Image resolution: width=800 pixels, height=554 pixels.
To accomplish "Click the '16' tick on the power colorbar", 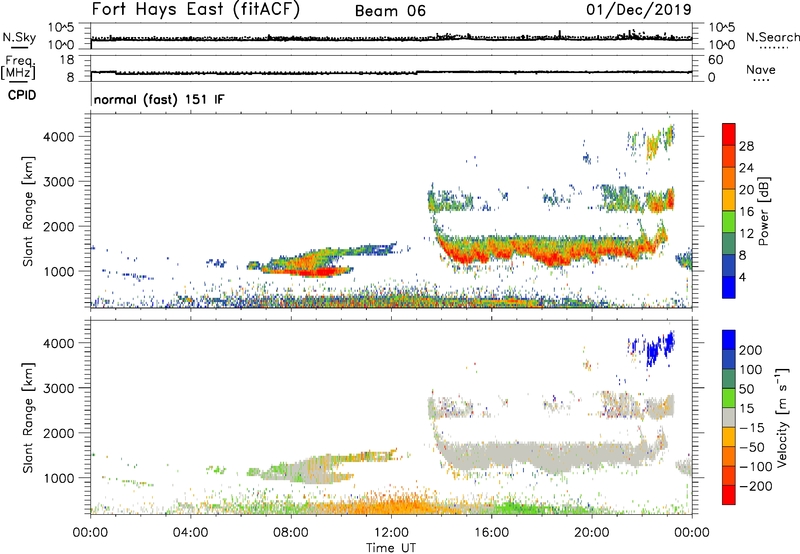I will (x=746, y=212).
